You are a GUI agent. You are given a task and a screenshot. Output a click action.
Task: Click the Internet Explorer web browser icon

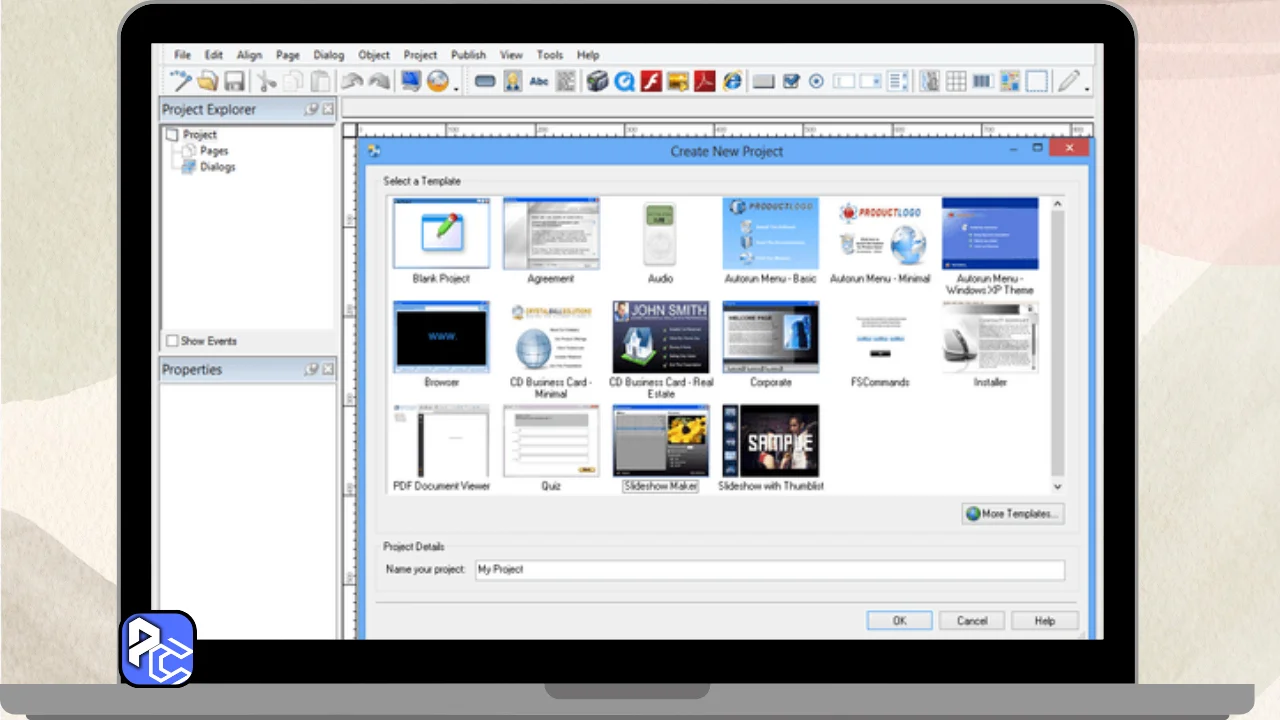pyautogui.click(x=733, y=82)
